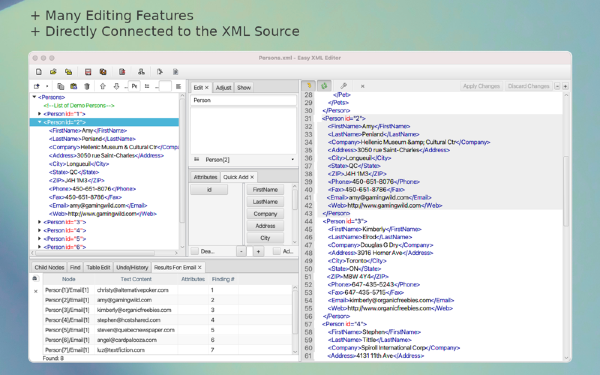This screenshot has height=375, width=600.
Task: Click the add node icon above the tree
Action: (x=37, y=86)
